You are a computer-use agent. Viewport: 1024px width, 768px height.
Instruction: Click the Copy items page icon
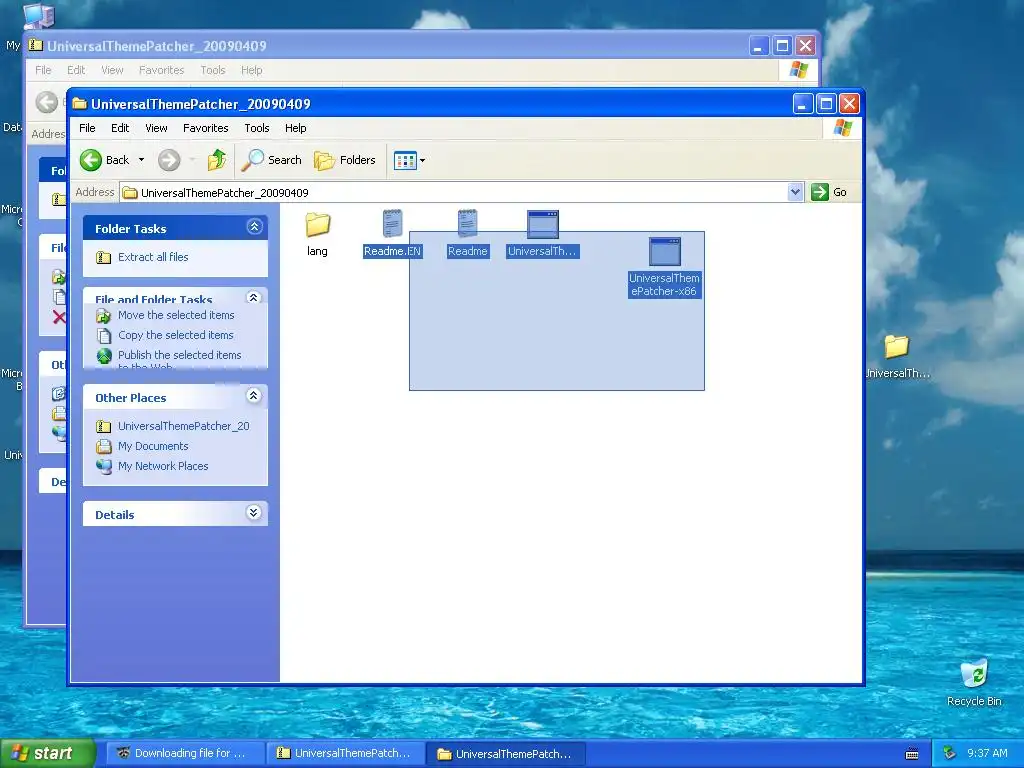(104, 336)
